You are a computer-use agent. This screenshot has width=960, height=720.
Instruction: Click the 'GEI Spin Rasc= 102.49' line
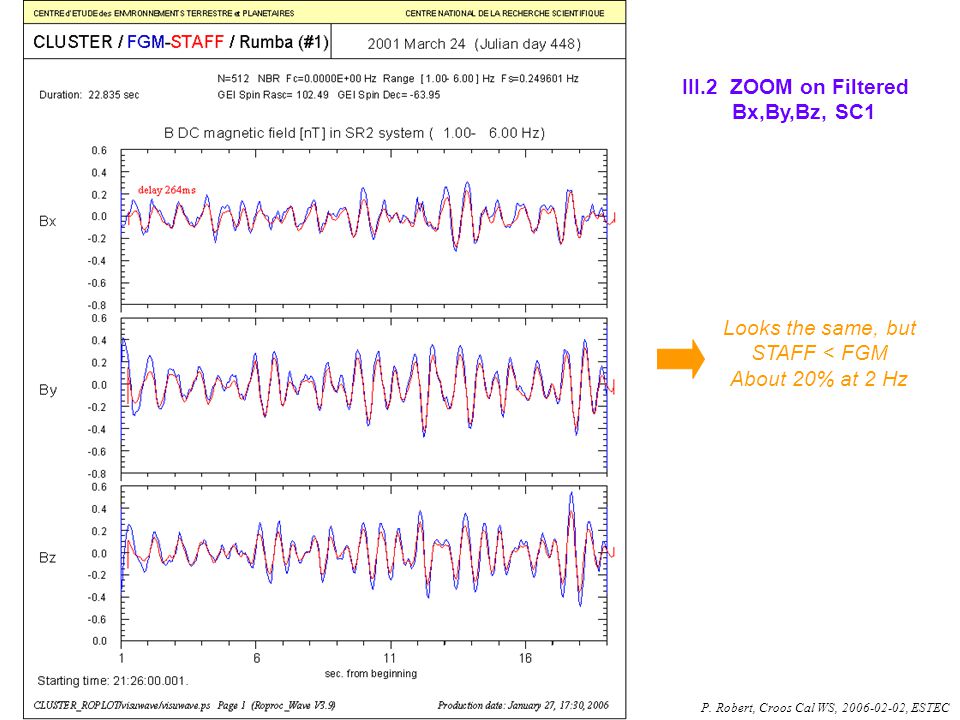pos(273,95)
